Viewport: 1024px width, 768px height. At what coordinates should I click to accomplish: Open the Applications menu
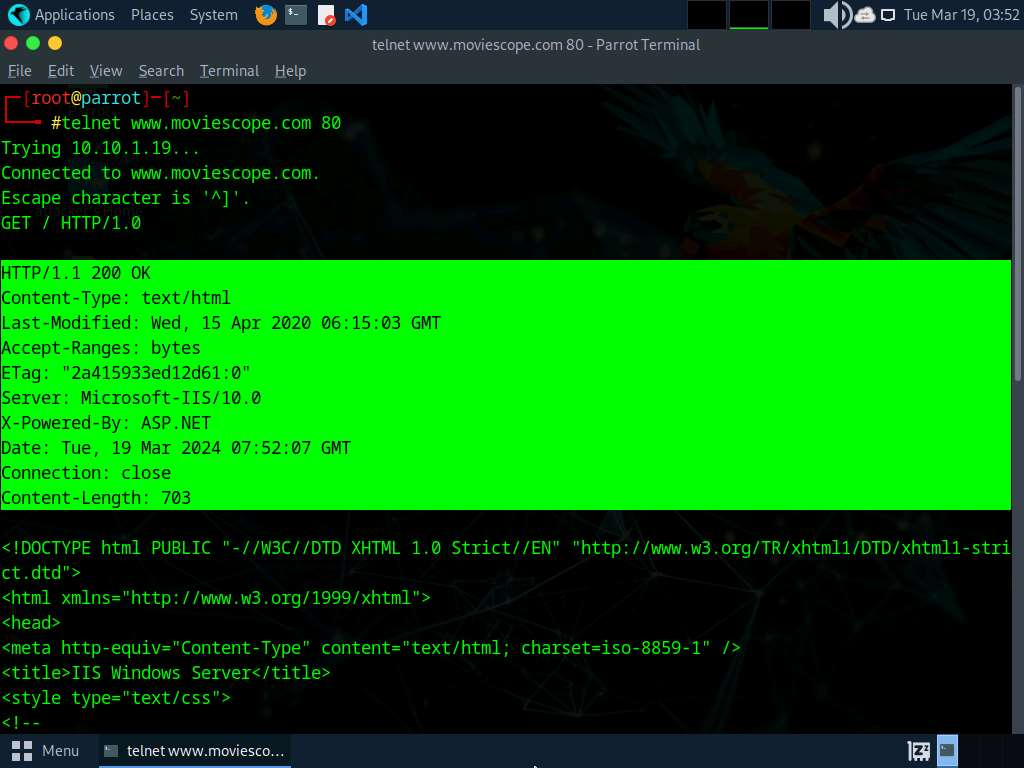[x=74, y=14]
